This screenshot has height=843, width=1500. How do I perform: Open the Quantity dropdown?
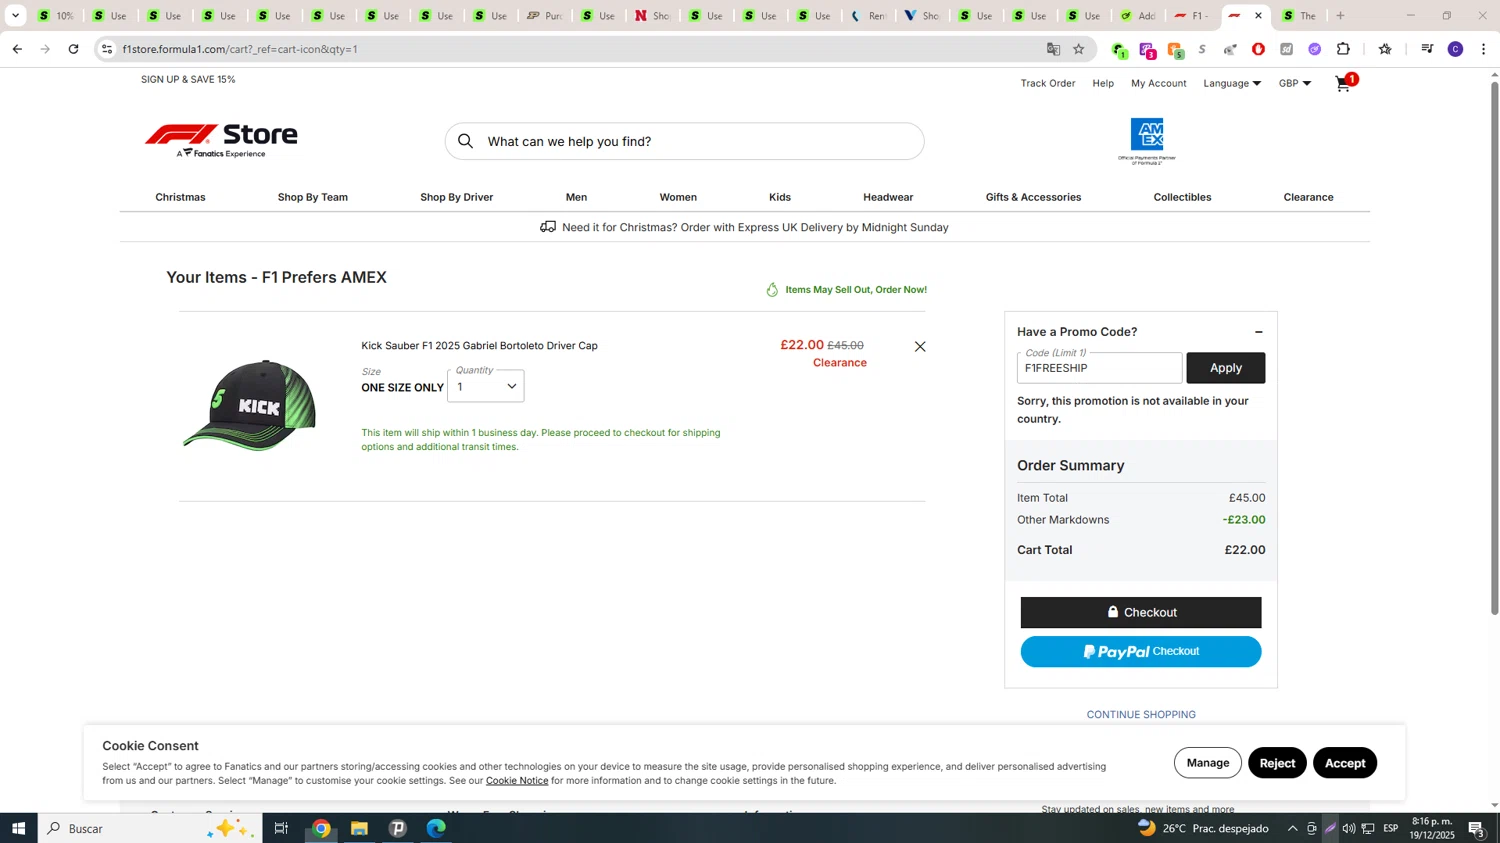[x=486, y=386]
